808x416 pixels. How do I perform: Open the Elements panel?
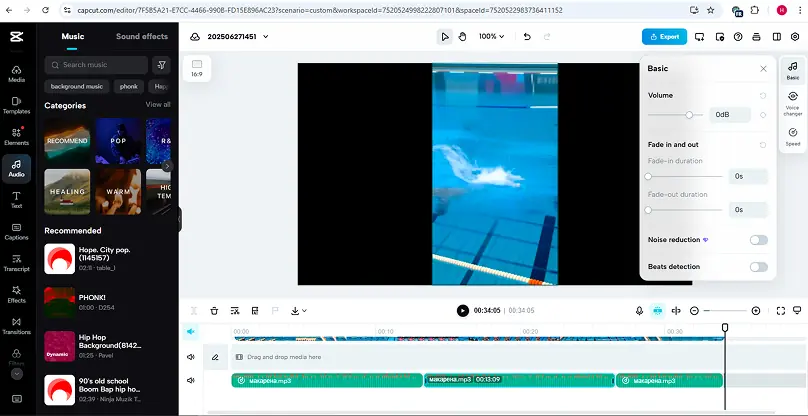click(16, 137)
